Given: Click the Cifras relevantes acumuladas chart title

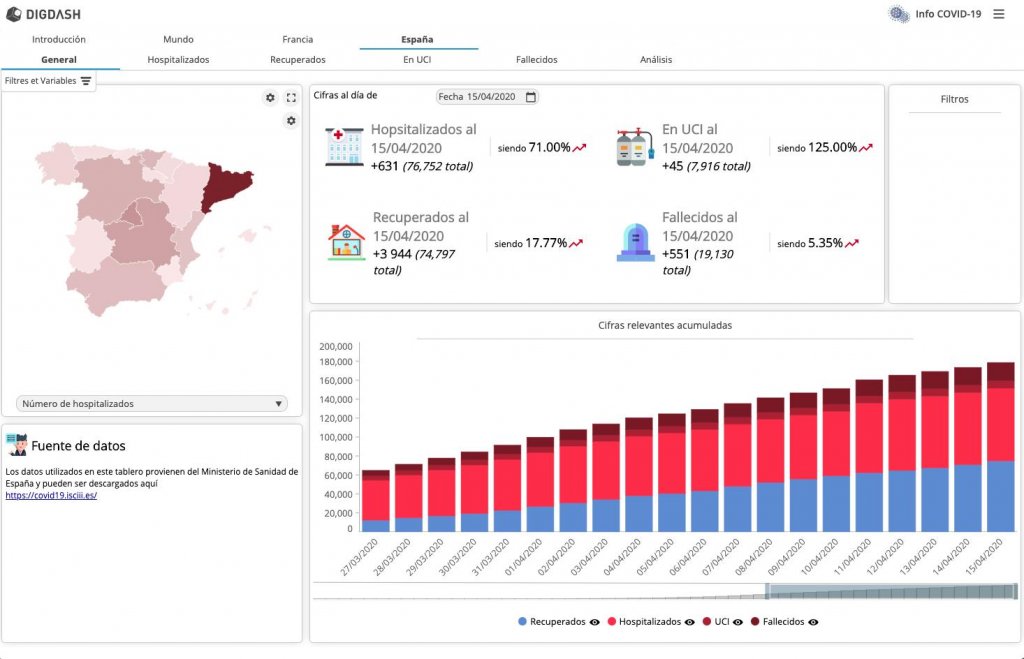Looking at the screenshot, I should (x=665, y=325).
